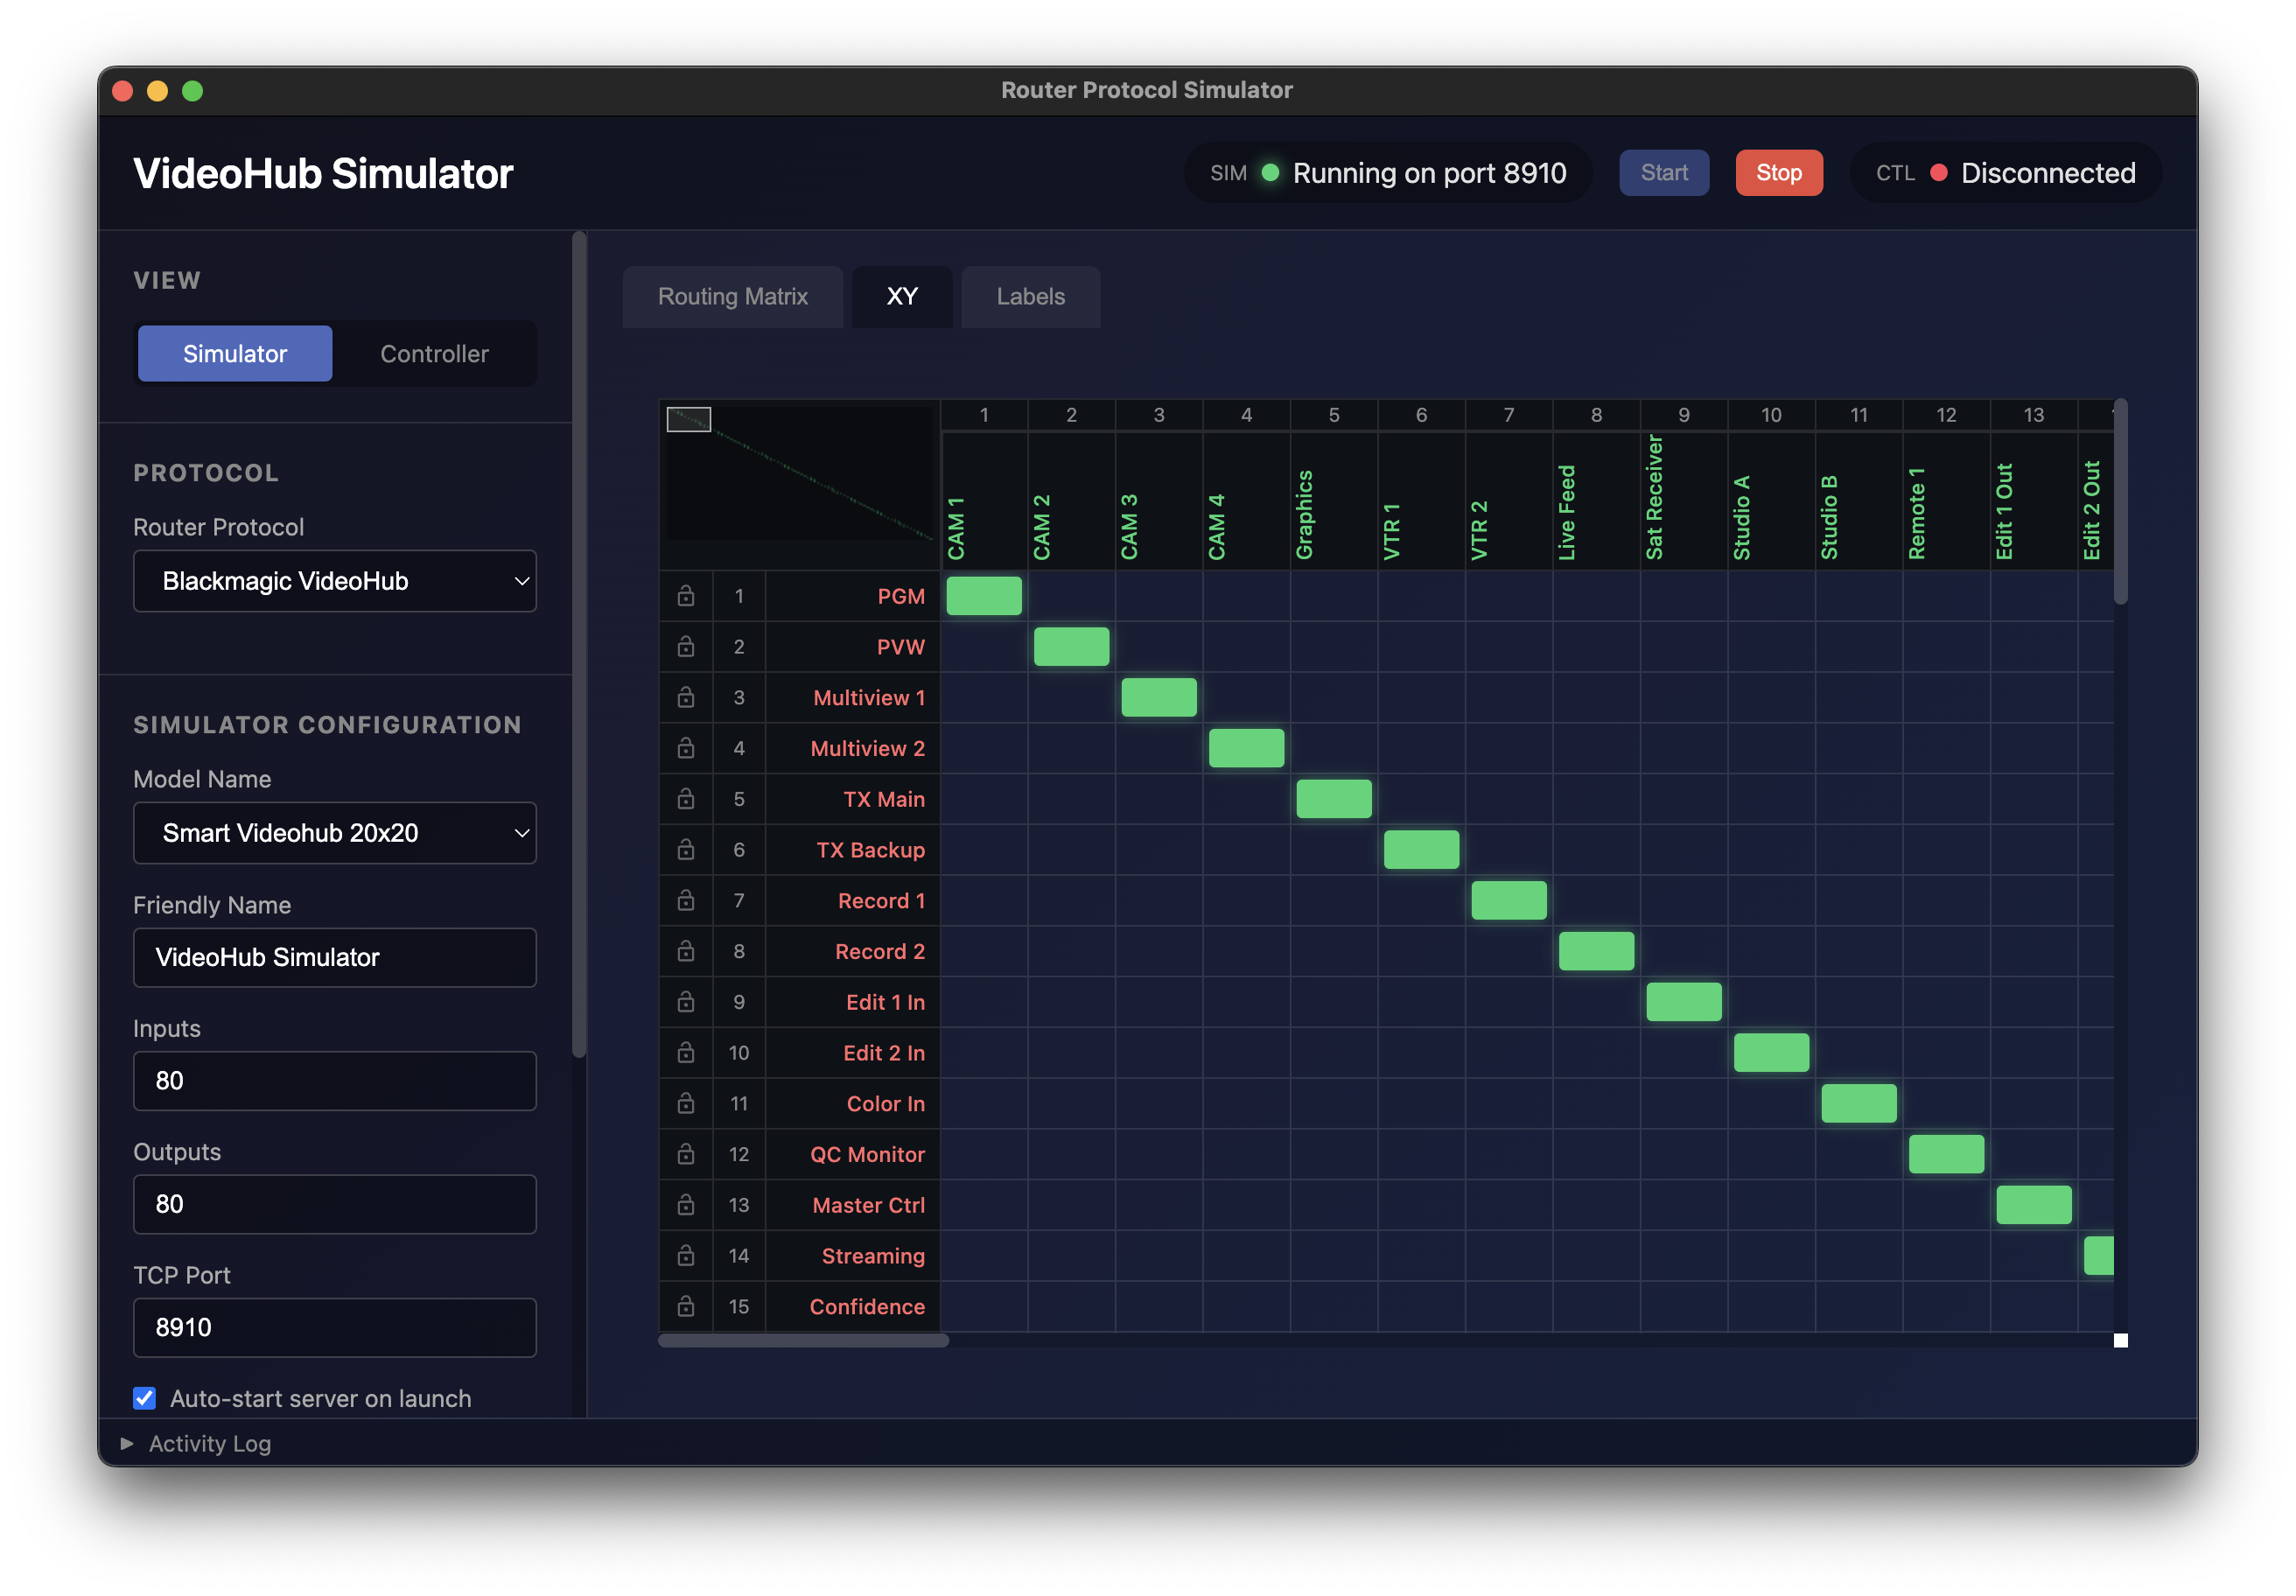Select the Sat Receiver column header
The height and width of the screenshot is (1596, 2296).
(1684, 501)
